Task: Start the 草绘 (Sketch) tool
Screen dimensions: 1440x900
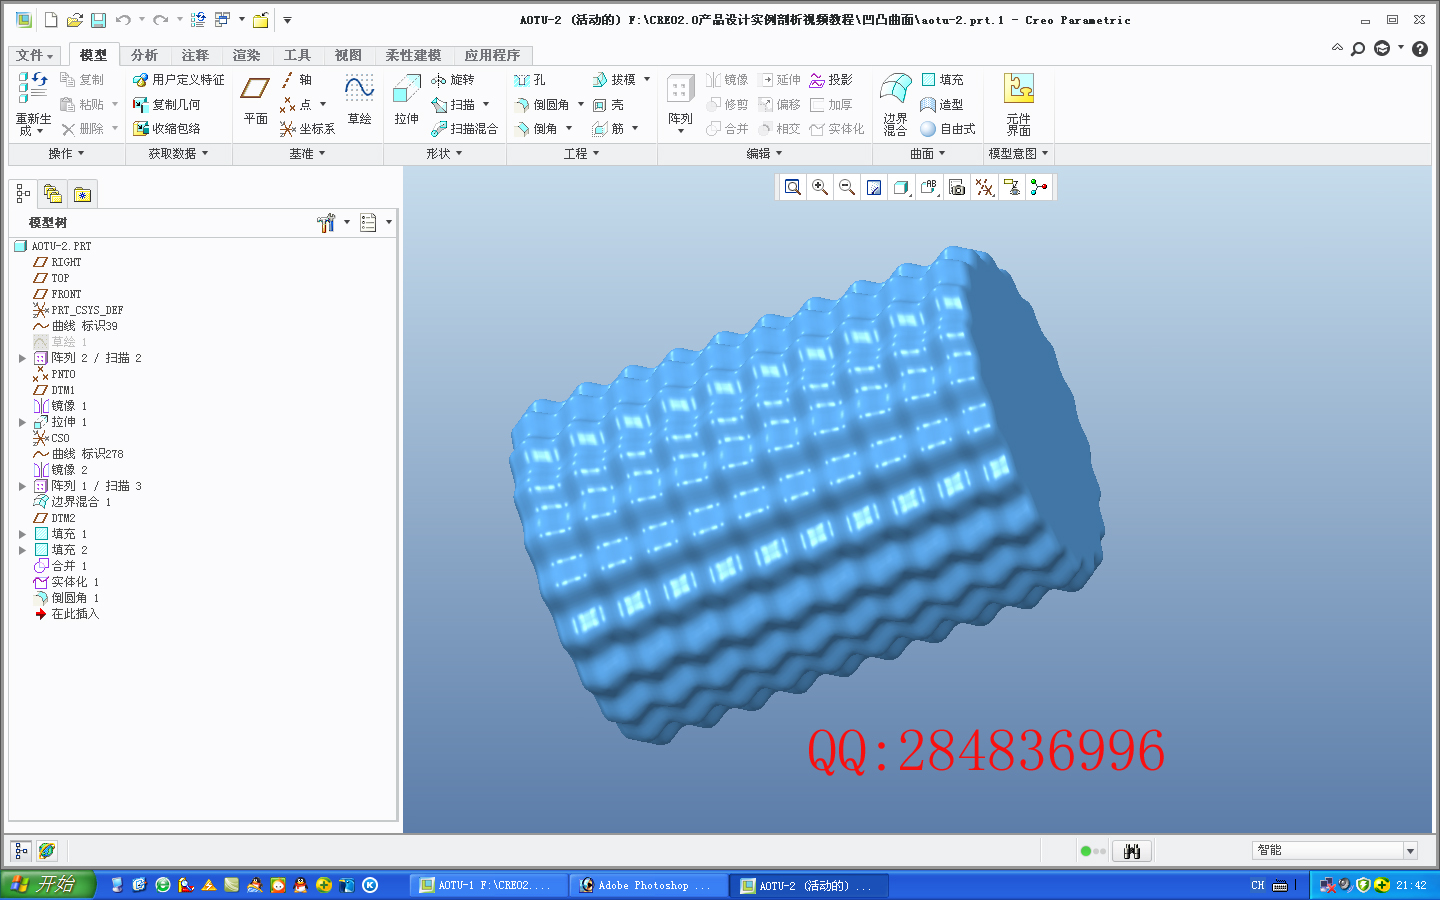Action: (360, 100)
